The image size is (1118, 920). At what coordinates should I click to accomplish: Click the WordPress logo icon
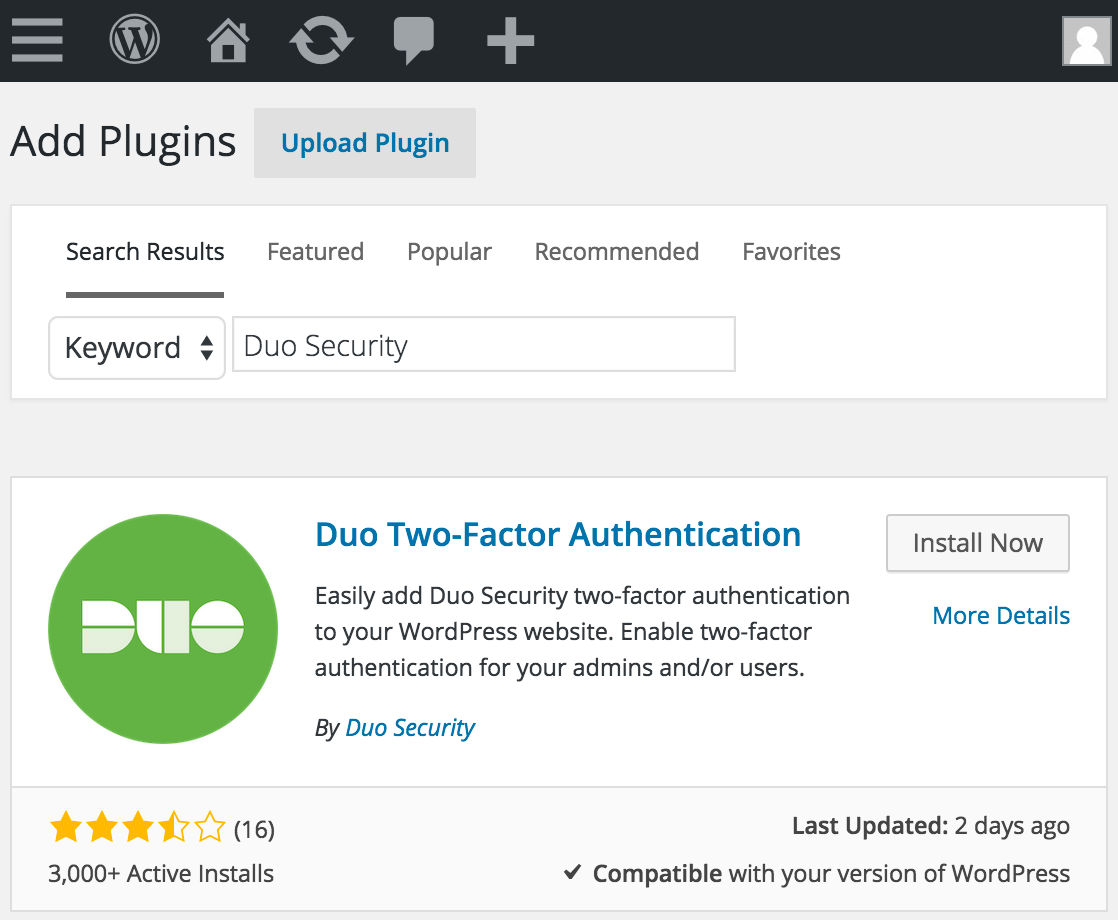click(x=134, y=40)
